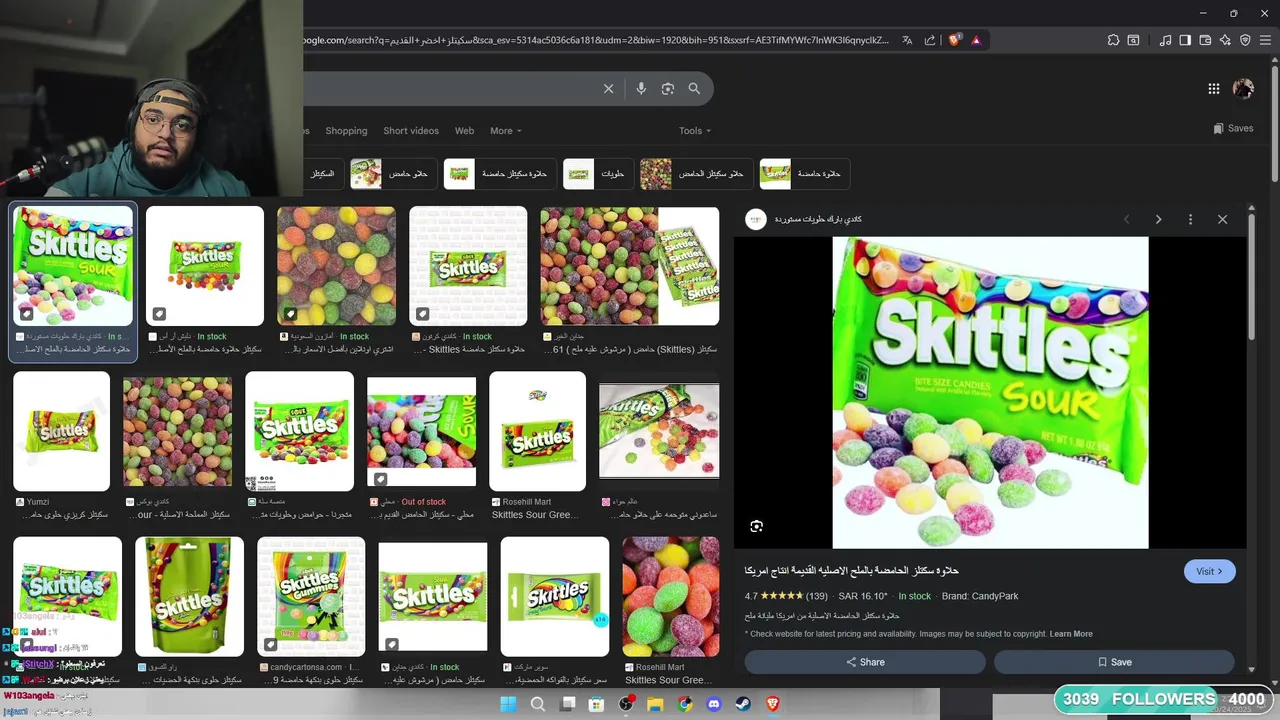Select the first Skittles Sour bag thumbnail

tap(73, 266)
